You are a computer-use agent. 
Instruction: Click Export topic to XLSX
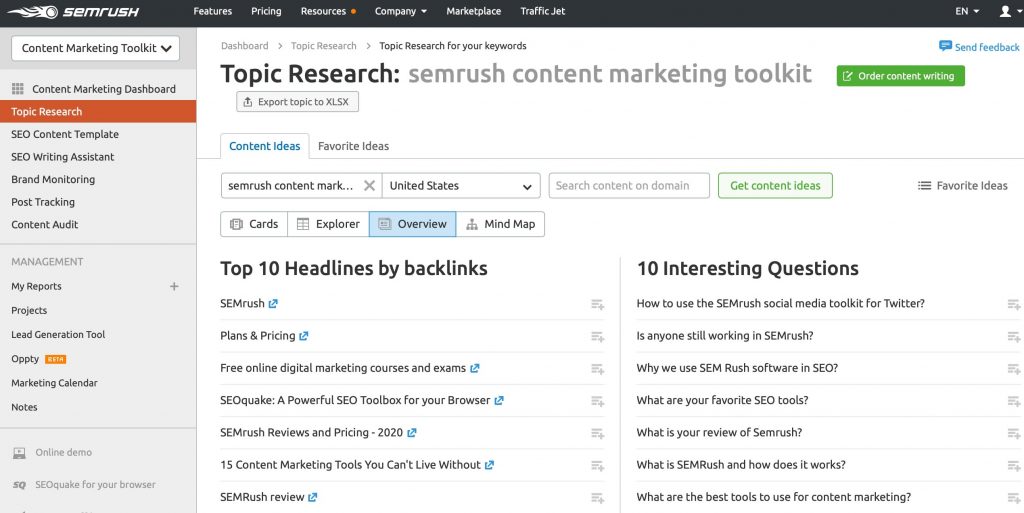[x=297, y=102]
